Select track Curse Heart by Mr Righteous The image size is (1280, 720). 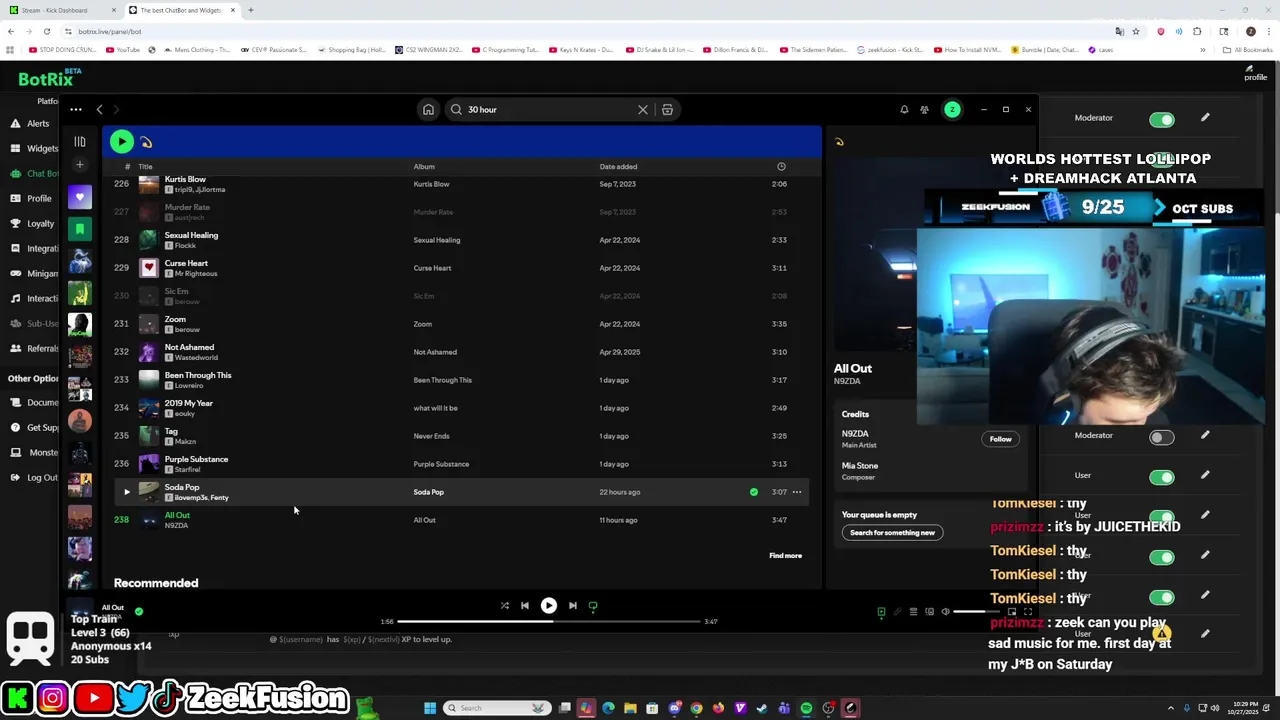[x=460, y=268]
